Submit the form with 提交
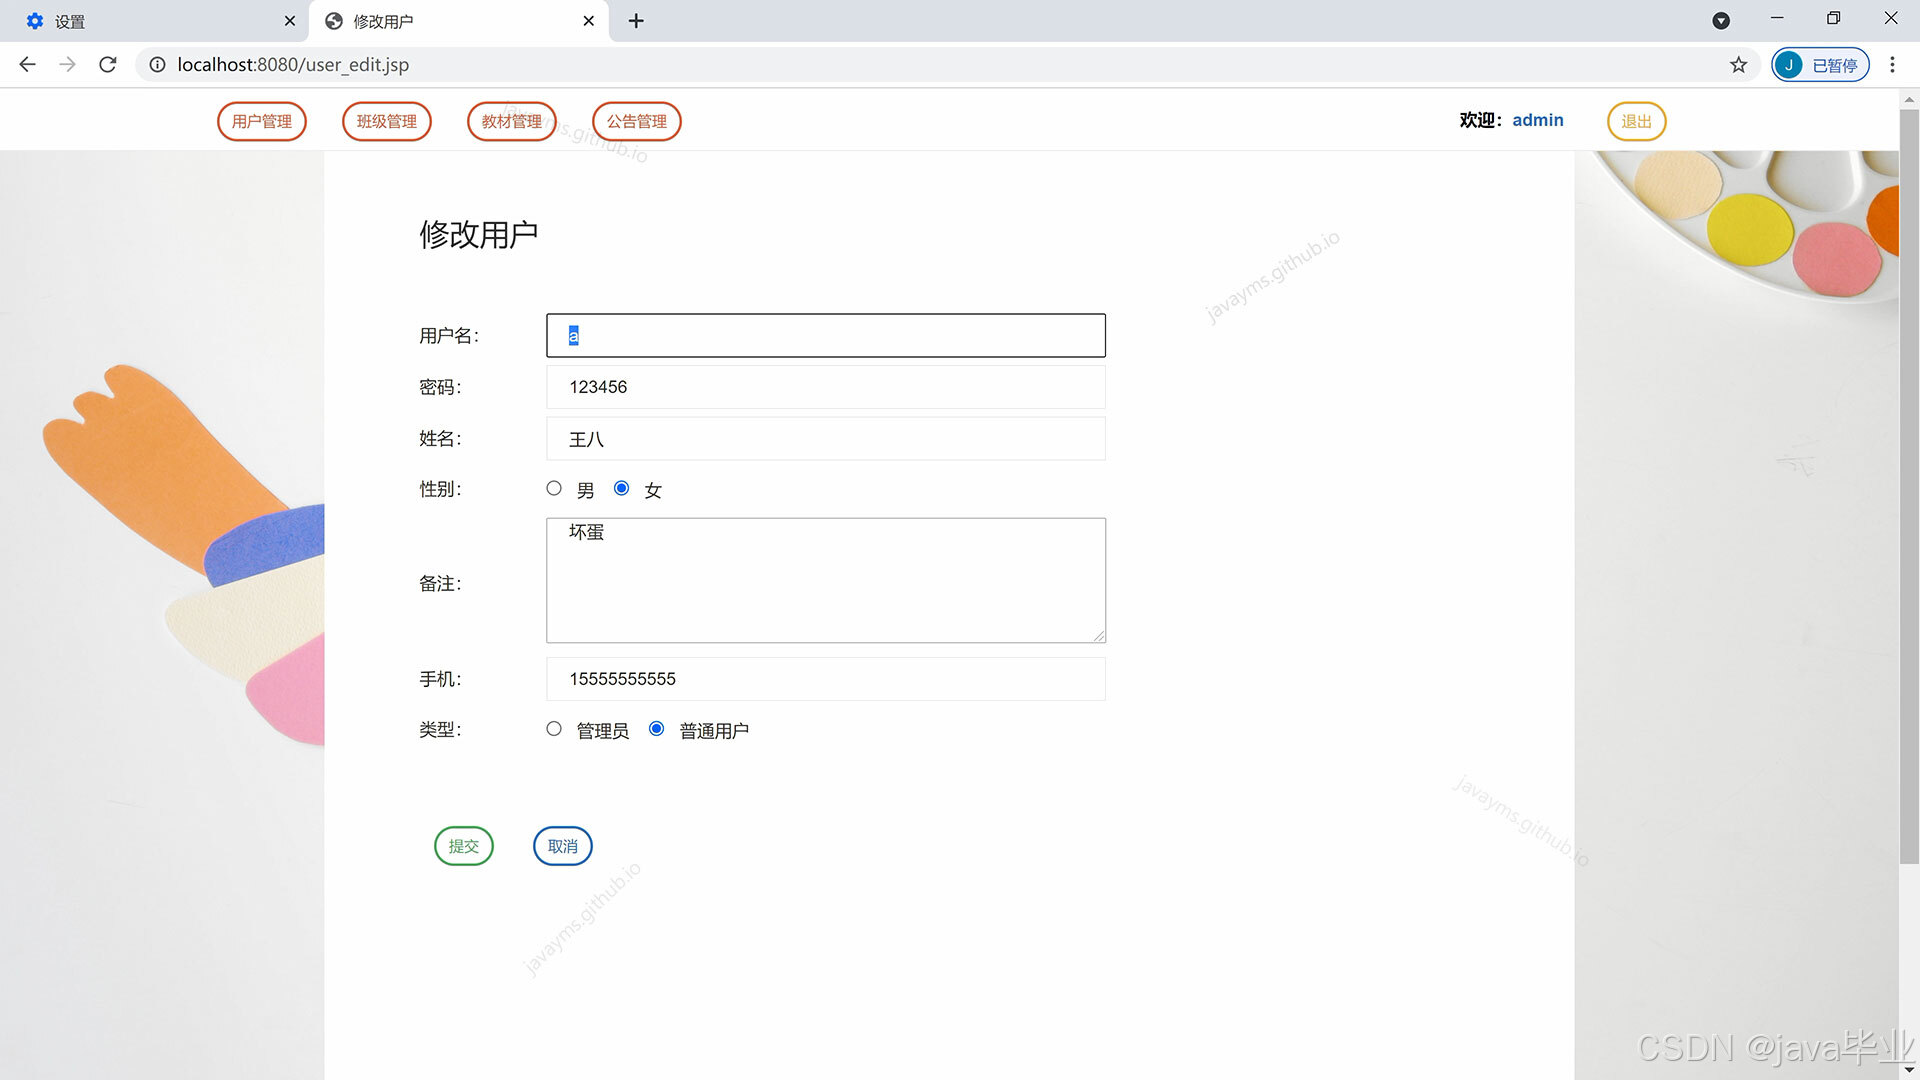 pos(464,846)
